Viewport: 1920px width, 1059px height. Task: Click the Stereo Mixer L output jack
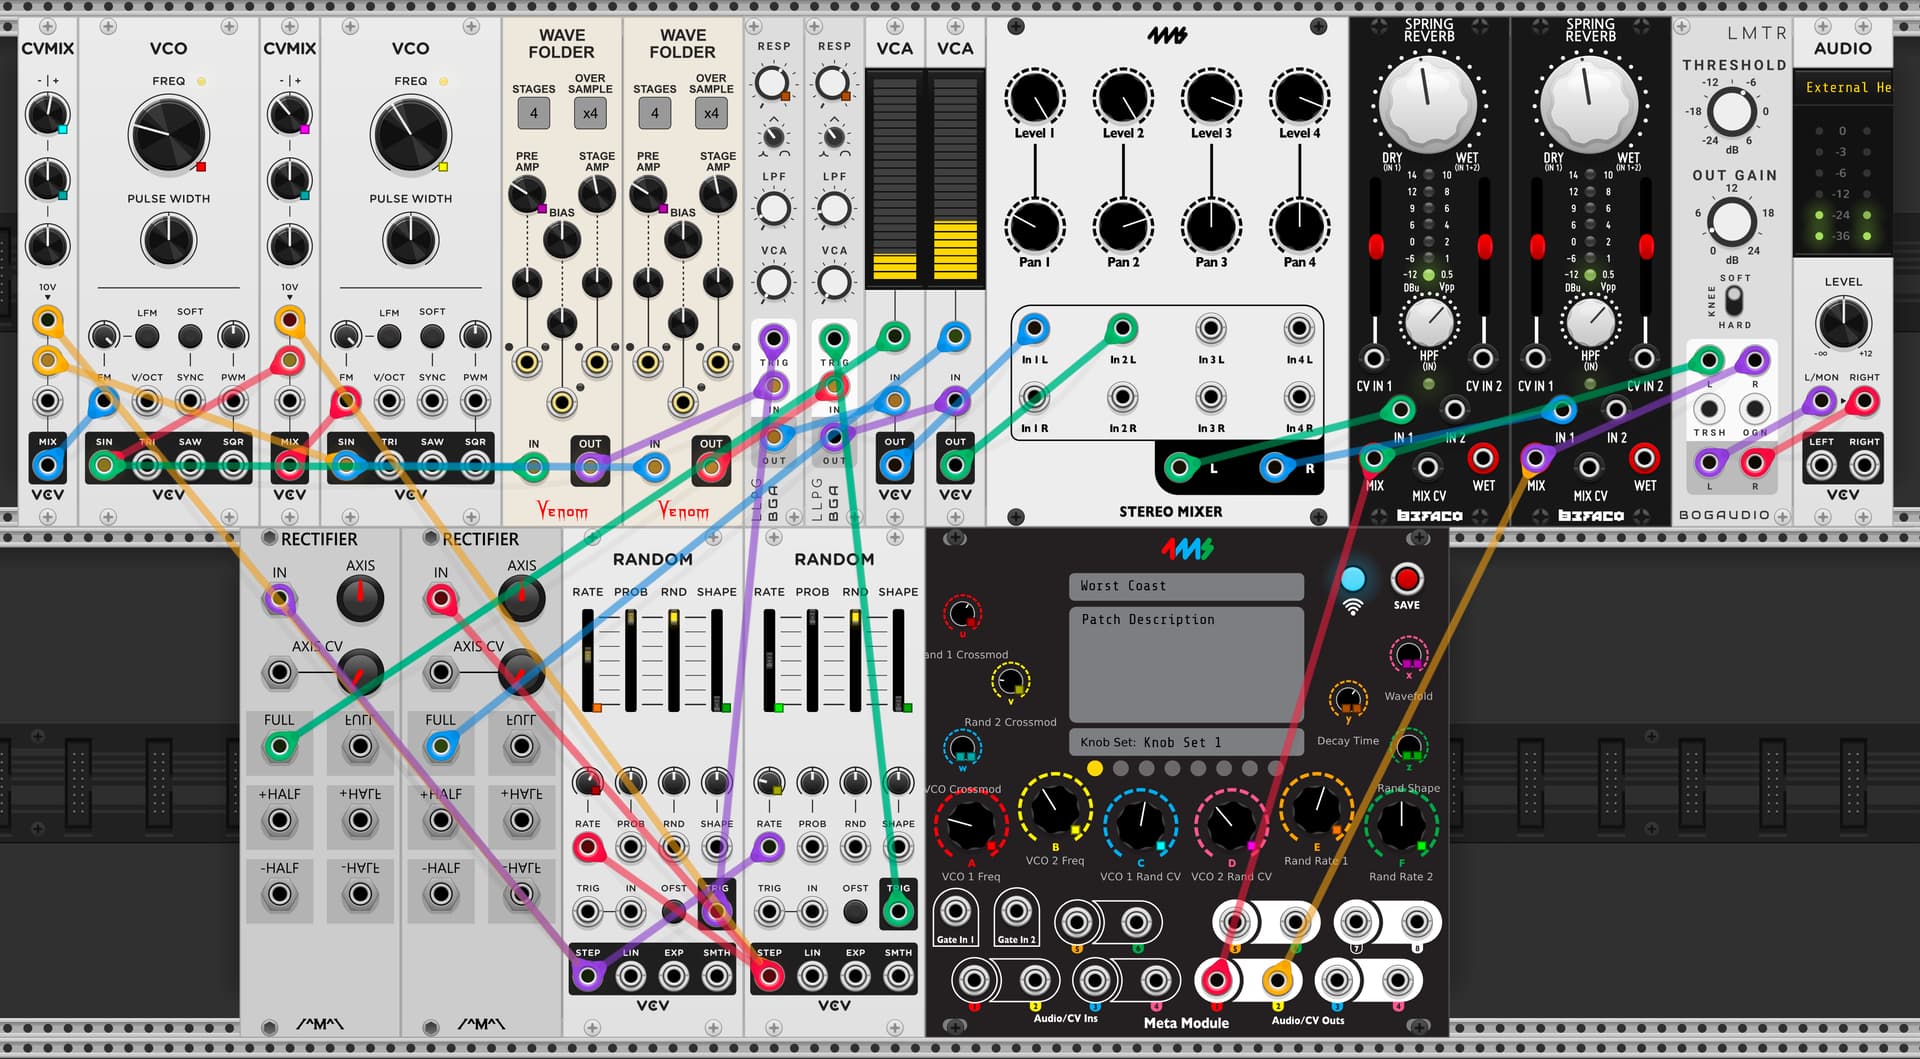click(1181, 466)
